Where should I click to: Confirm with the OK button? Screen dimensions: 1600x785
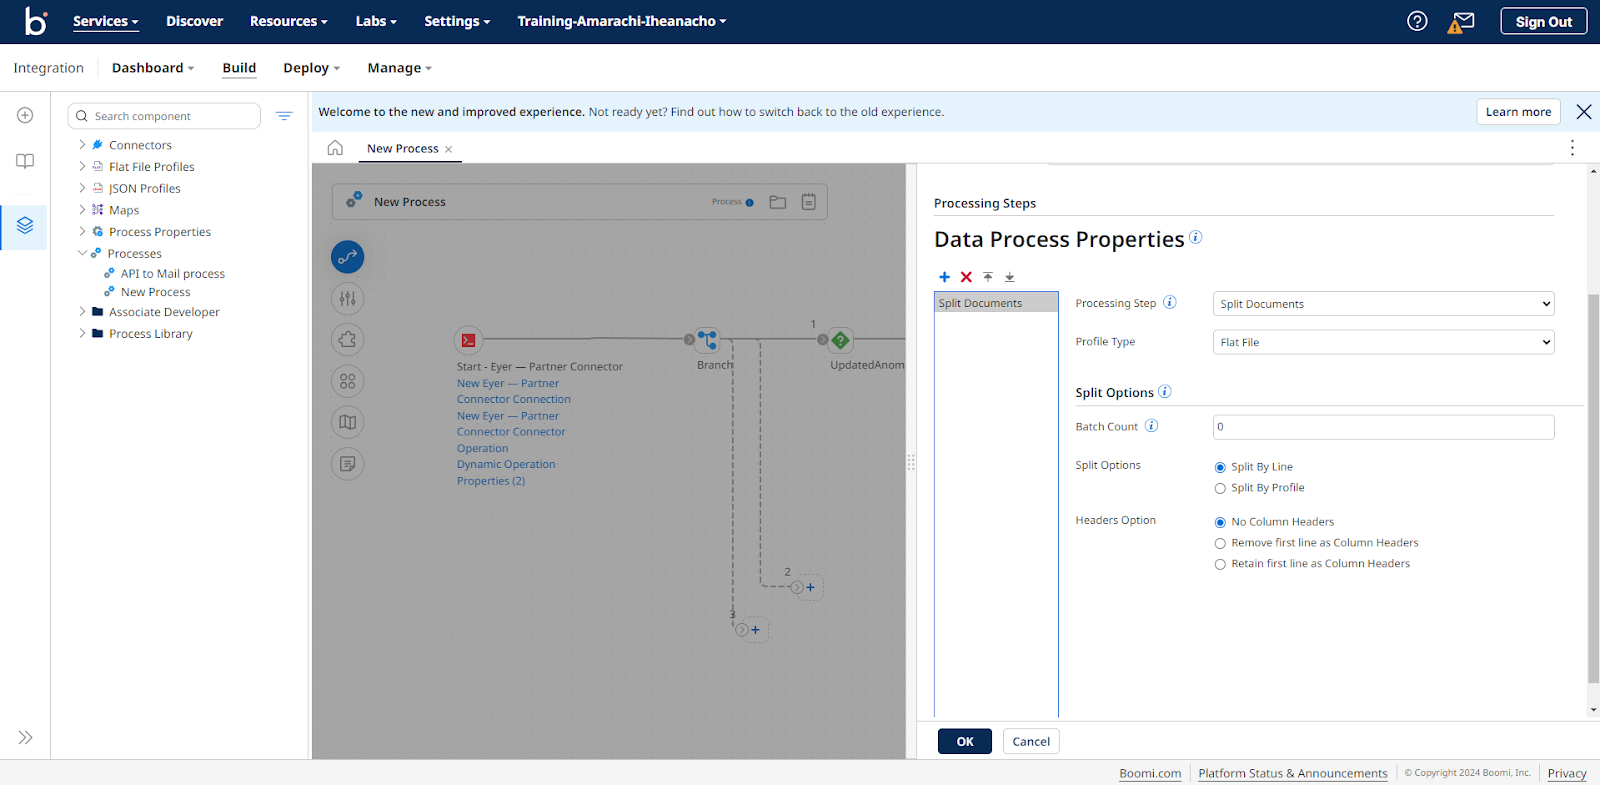[x=965, y=741]
